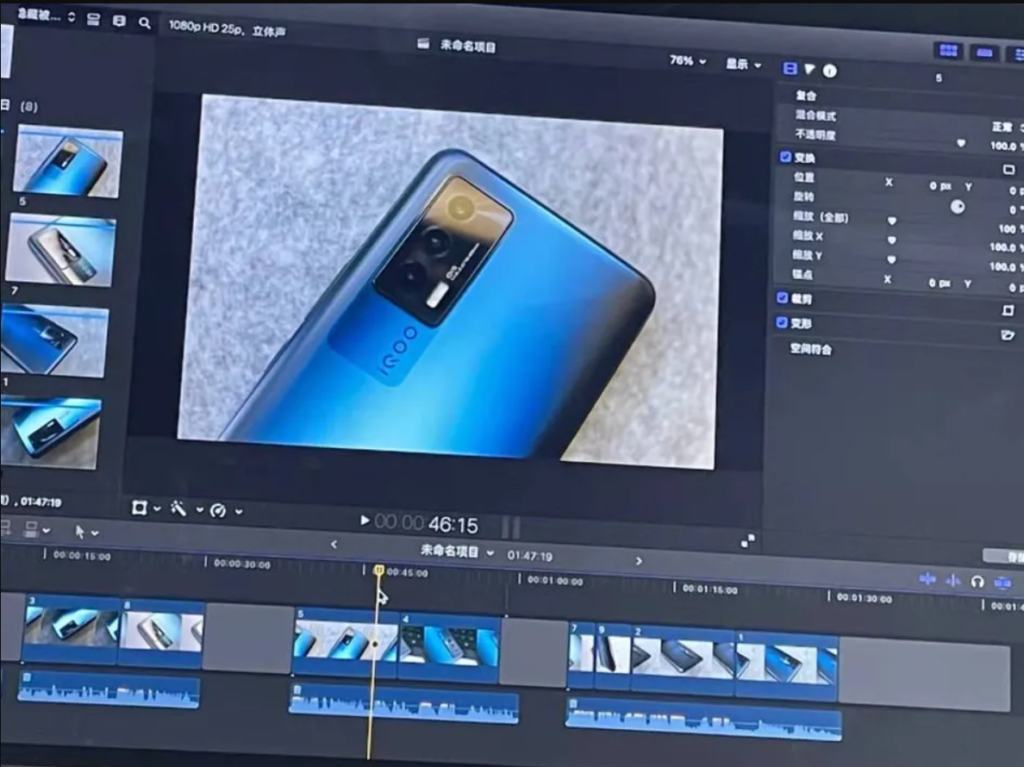Click the clapperboard project icon in viewer
Image resolution: width=1024 pixels, height=767 pixels.
[x=423, y=44]
